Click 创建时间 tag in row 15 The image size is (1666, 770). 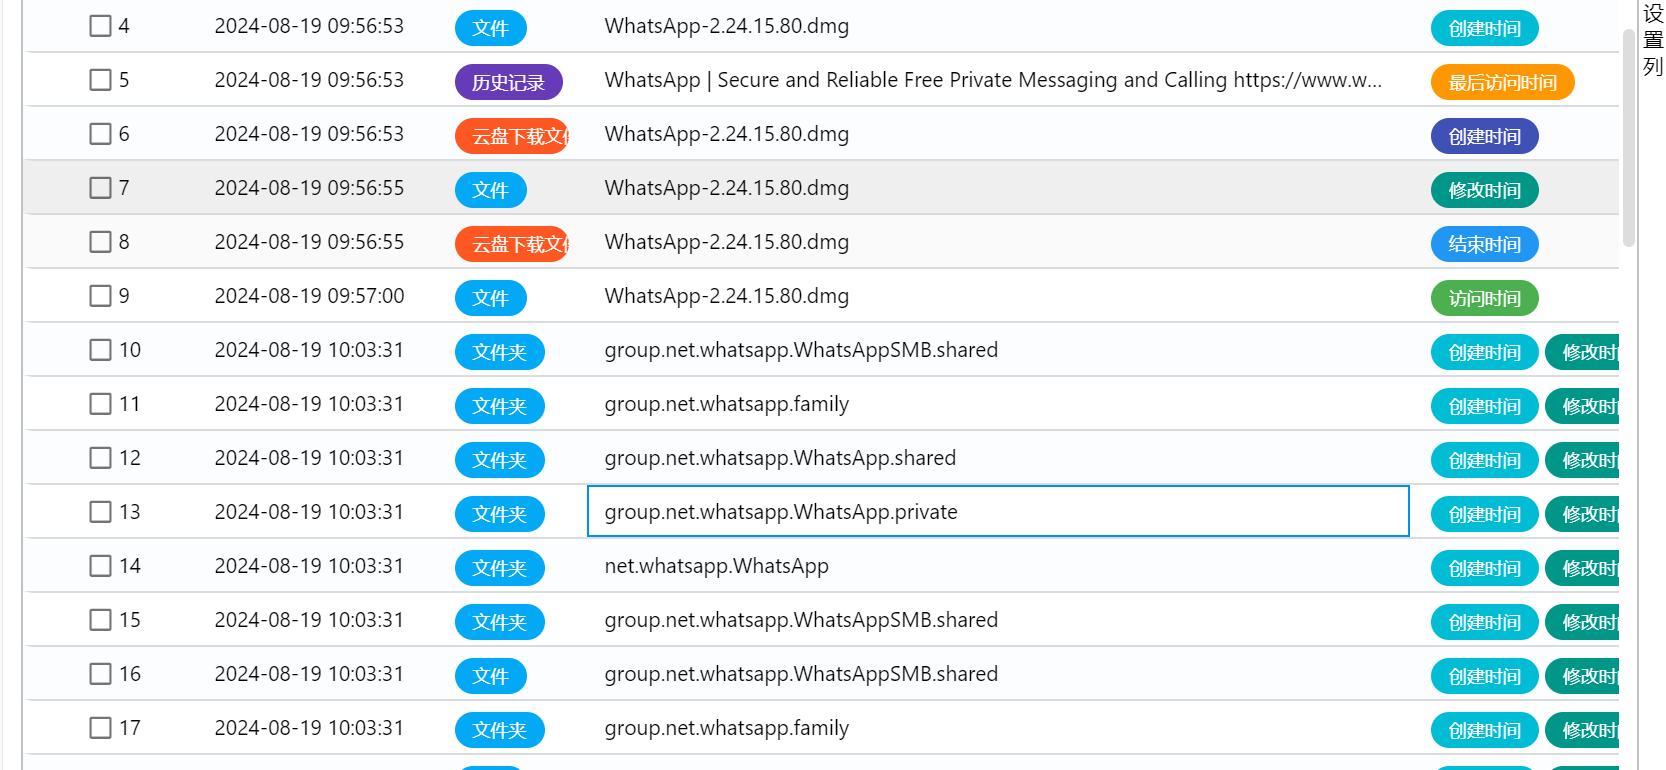click(x=1485, y=622)
